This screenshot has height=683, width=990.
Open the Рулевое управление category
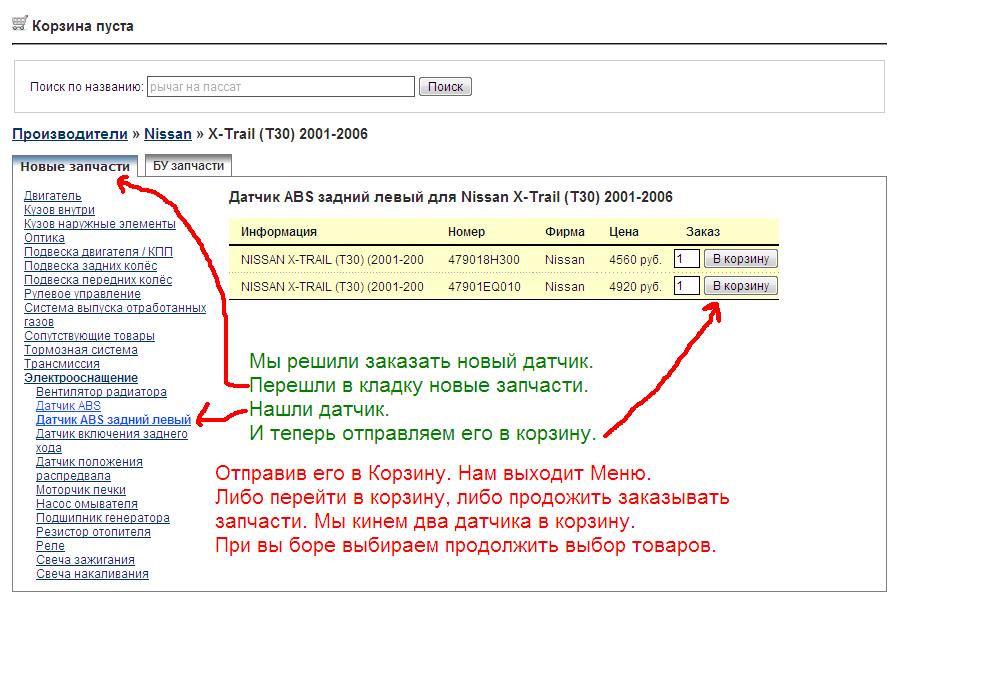[x=82, y=294]
